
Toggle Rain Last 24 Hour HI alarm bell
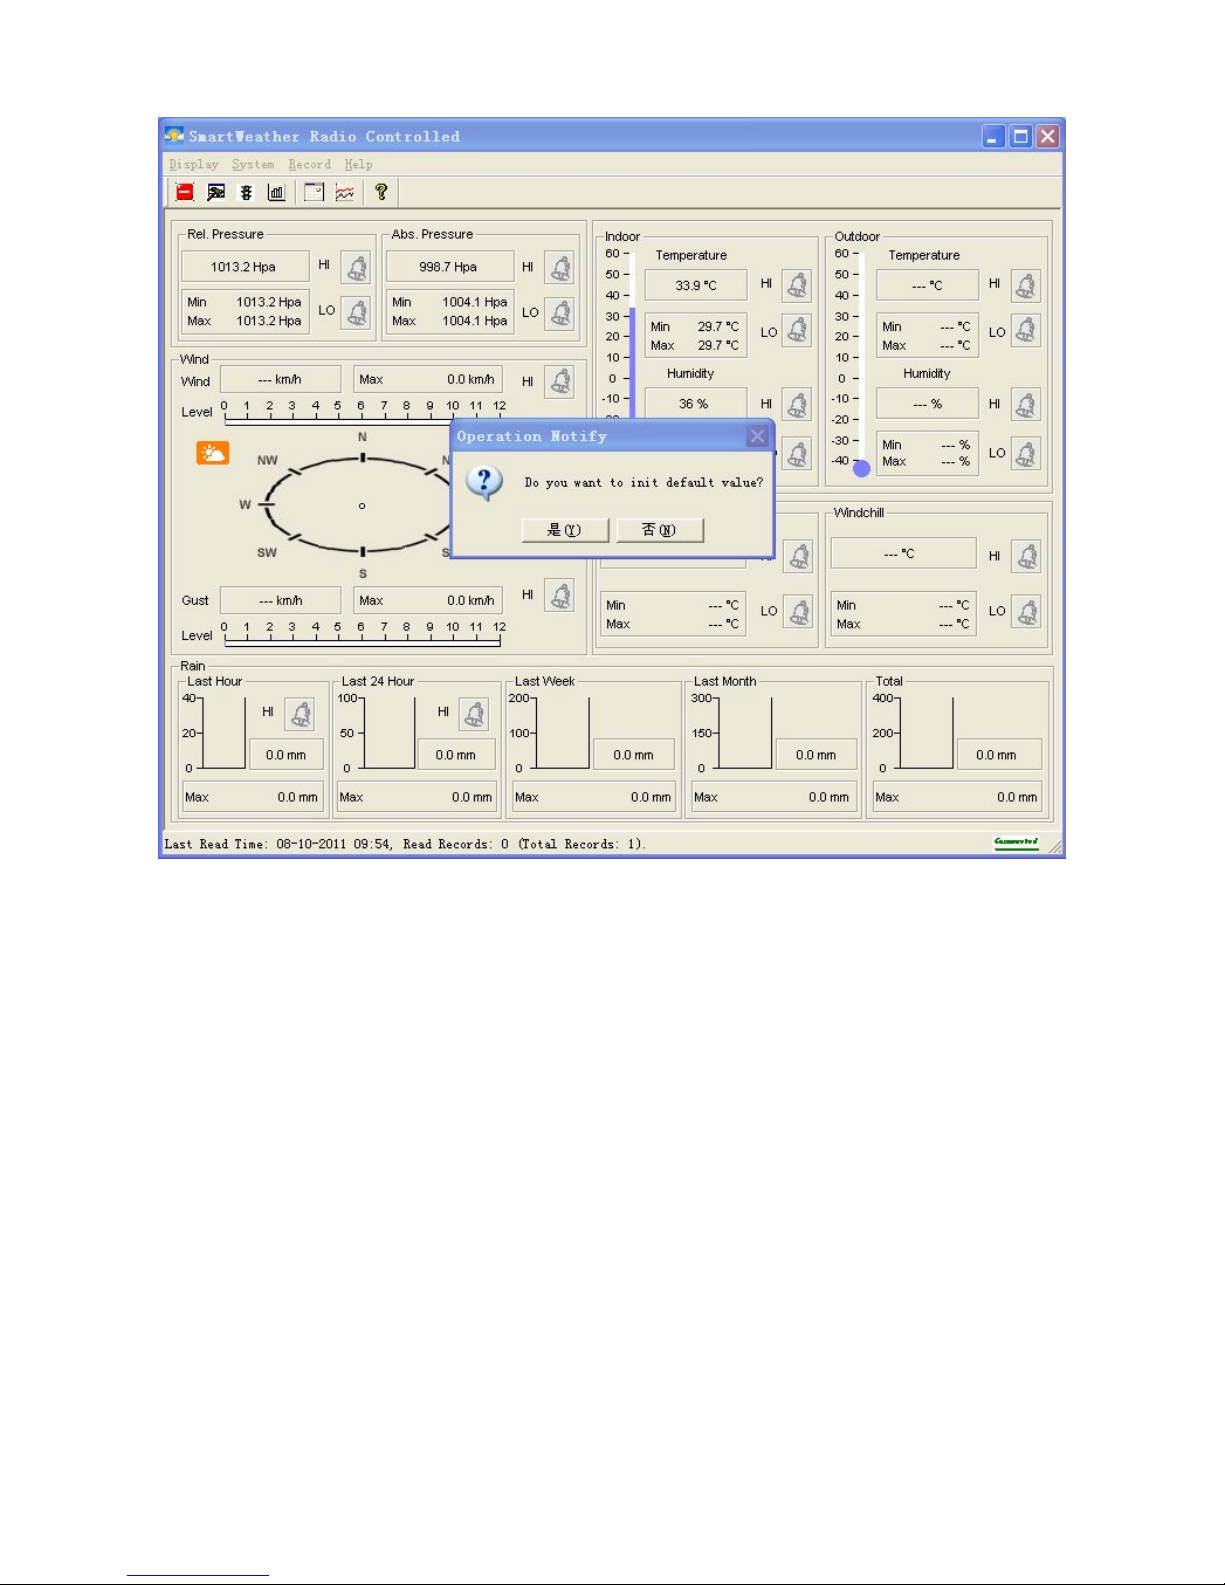click(474, 714)
